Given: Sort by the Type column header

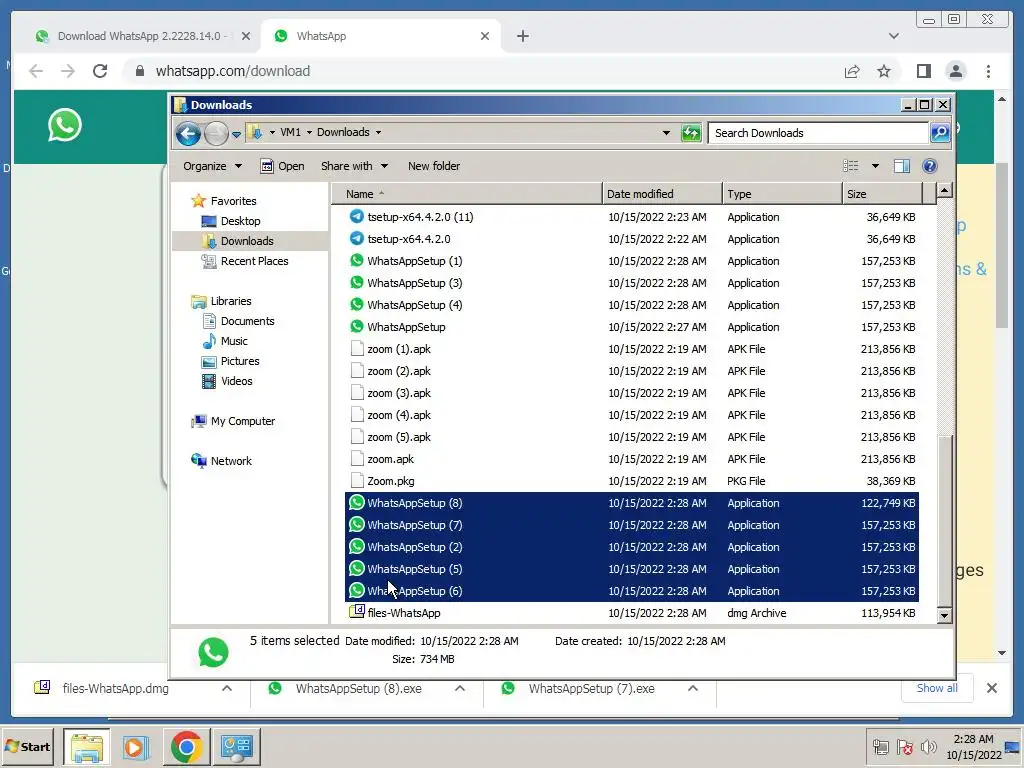Looking at the screenshot, I should [x=782, y=193].
